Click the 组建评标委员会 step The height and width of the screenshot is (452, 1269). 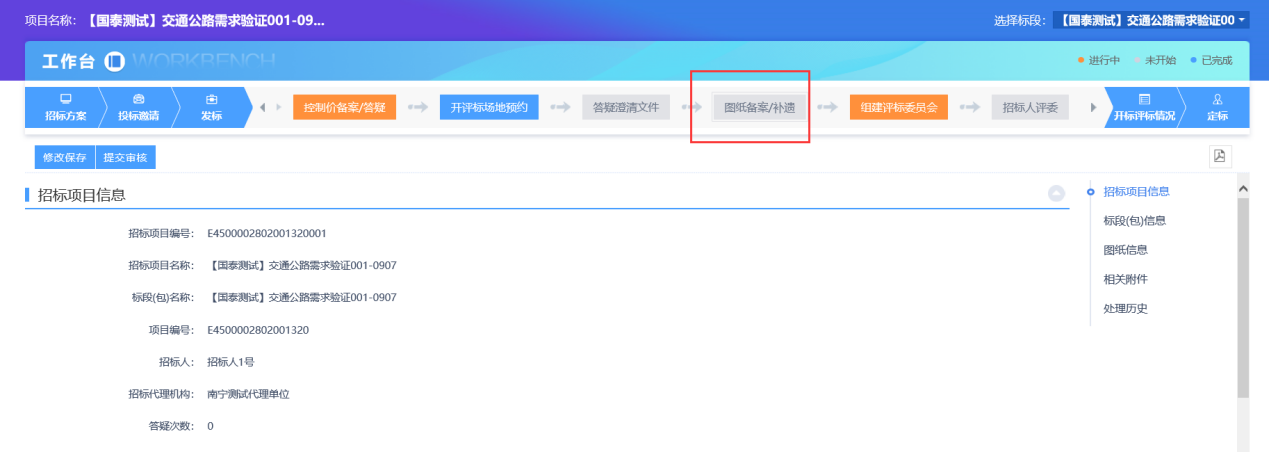899,108
